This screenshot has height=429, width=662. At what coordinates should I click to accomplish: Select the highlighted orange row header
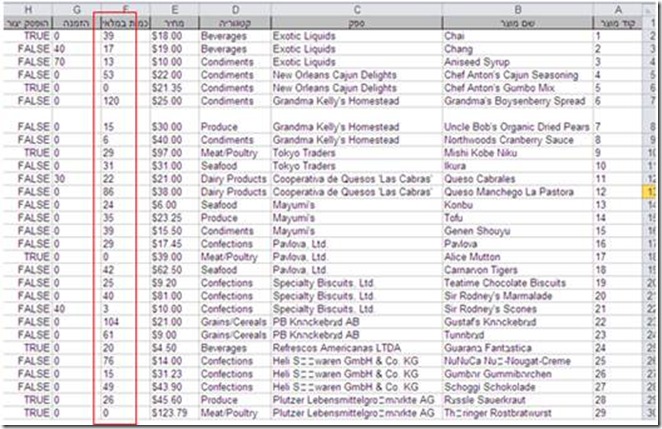(652, 190)
